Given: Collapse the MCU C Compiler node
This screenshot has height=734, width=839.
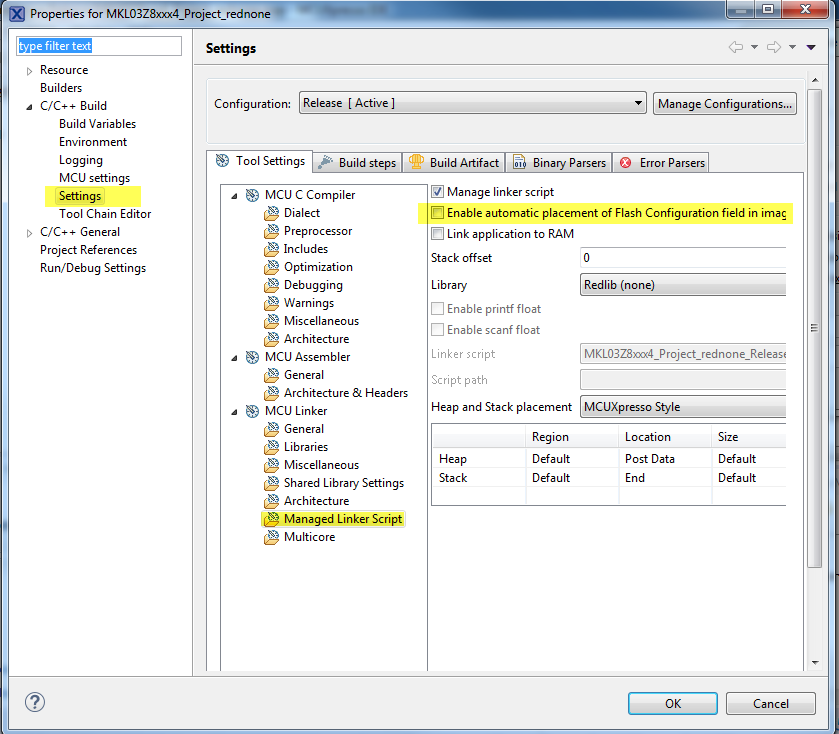Looking at the screenshot, I should click(x=234, y=196).
